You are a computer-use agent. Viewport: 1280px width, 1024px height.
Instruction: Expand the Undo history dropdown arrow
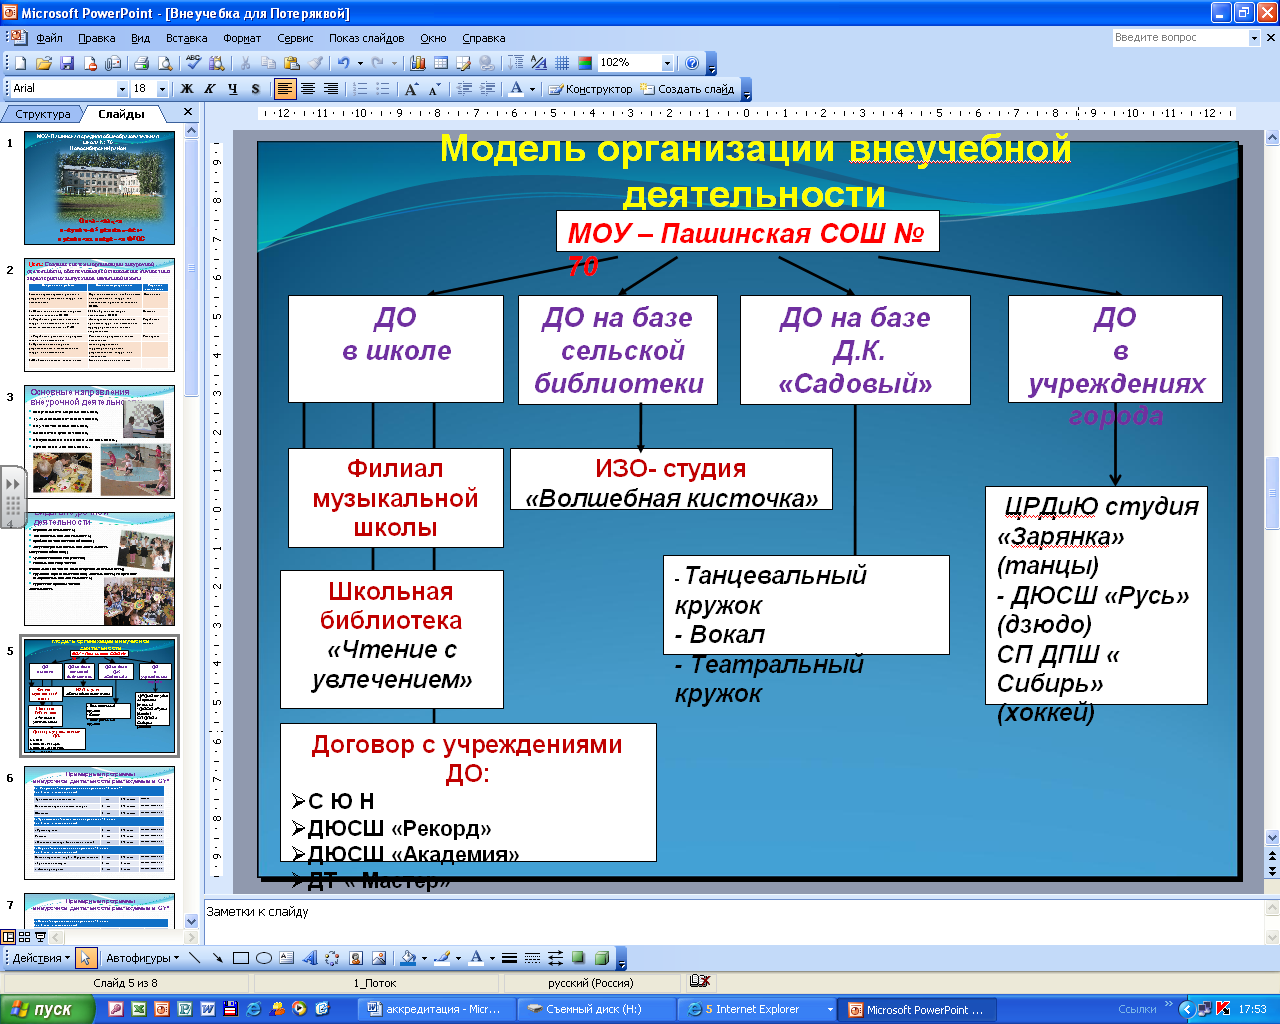[360, 63]
